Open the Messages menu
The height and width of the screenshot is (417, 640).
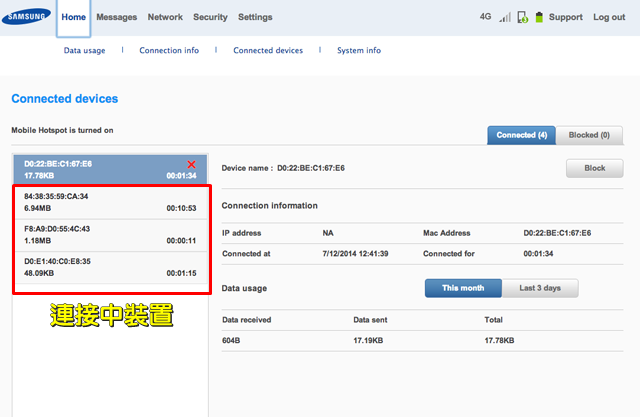point(117,17)
